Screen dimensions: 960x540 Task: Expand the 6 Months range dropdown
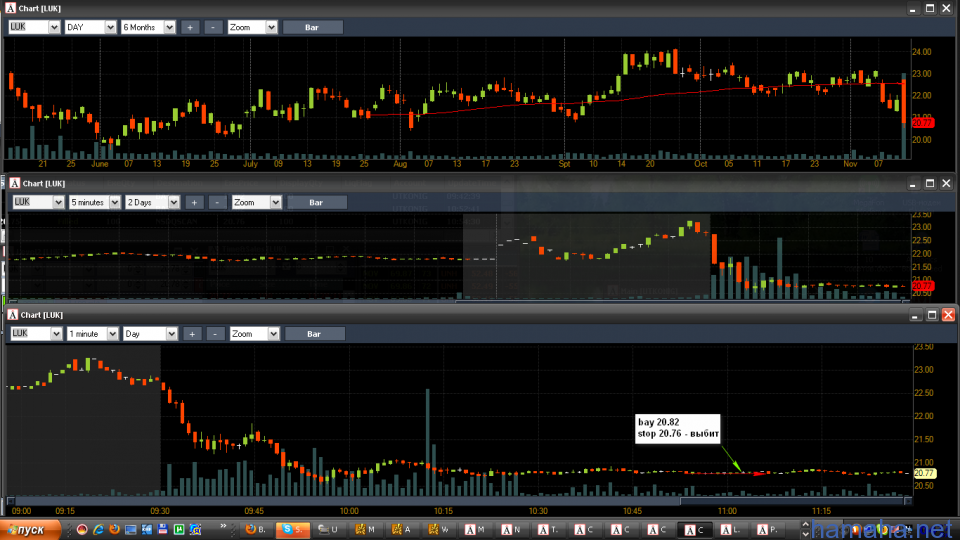point(148,27)
